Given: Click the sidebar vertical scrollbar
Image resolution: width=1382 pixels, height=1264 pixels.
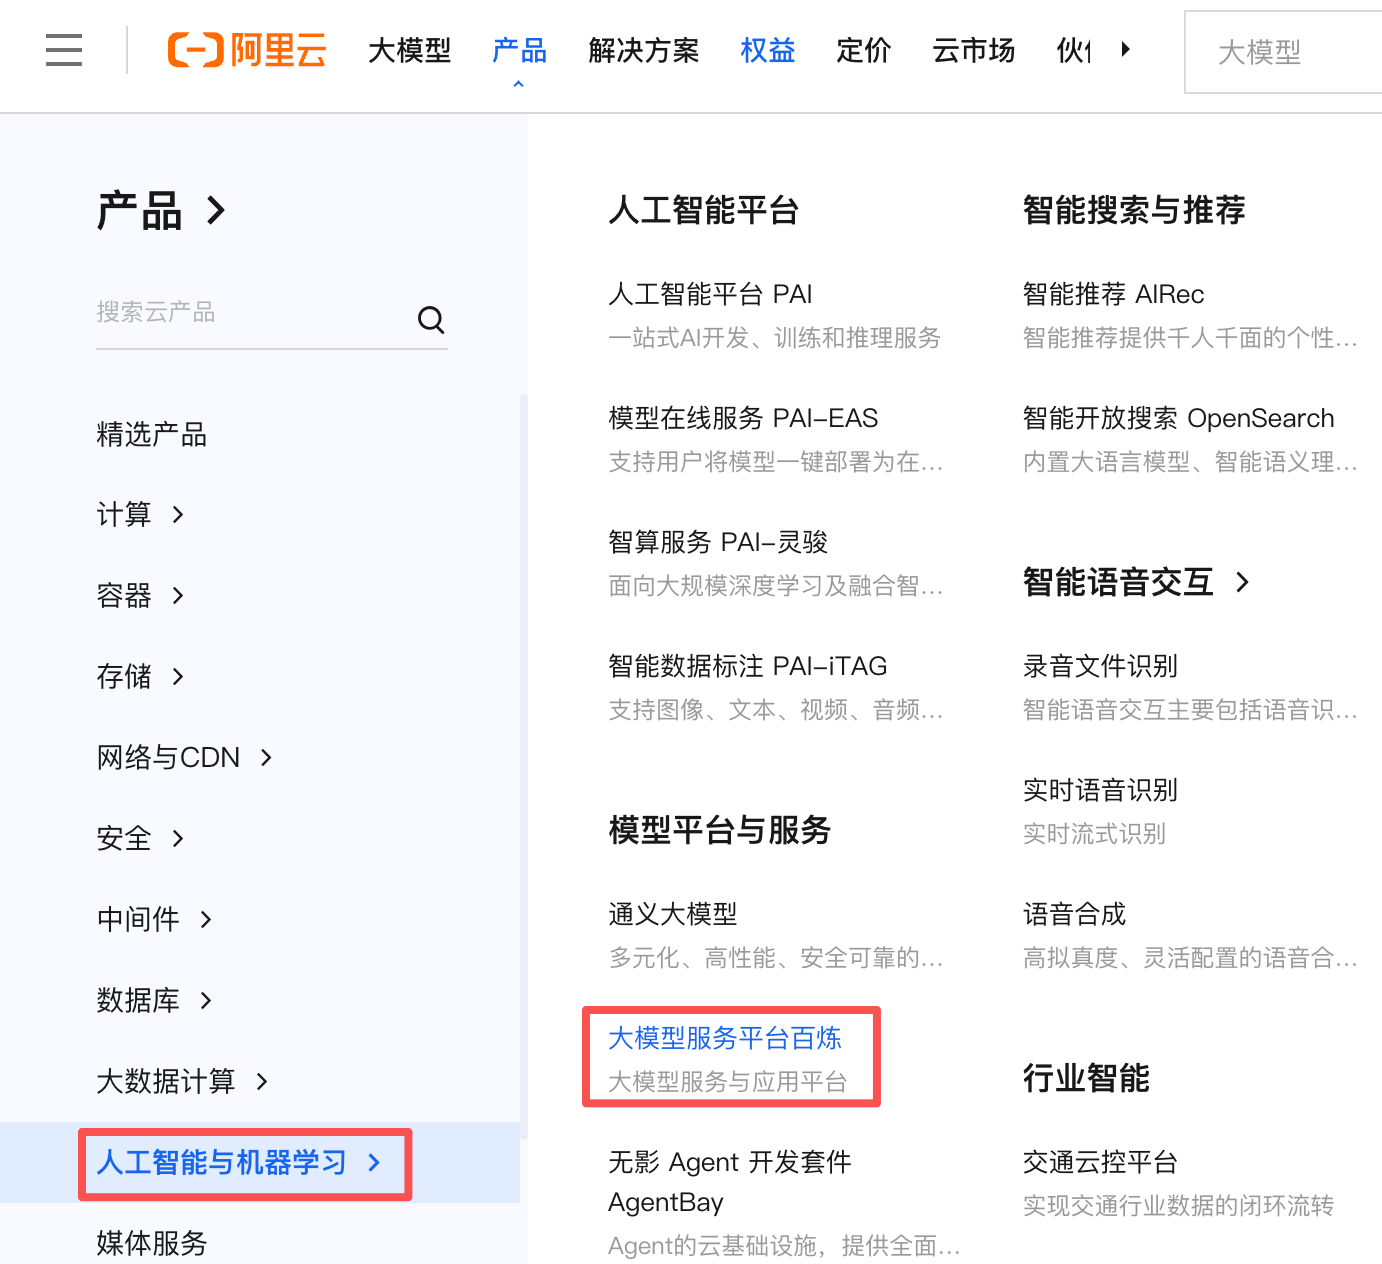Looking at the screenshot, I should 523,765.
